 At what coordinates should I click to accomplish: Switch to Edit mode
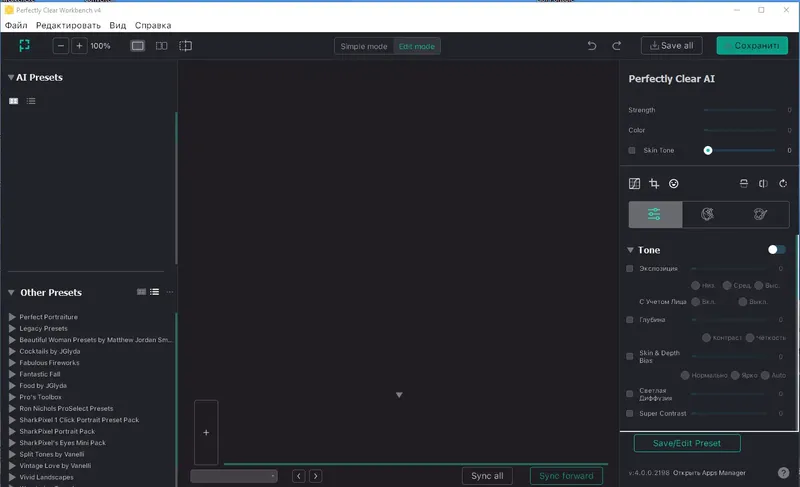click(417, 46)
